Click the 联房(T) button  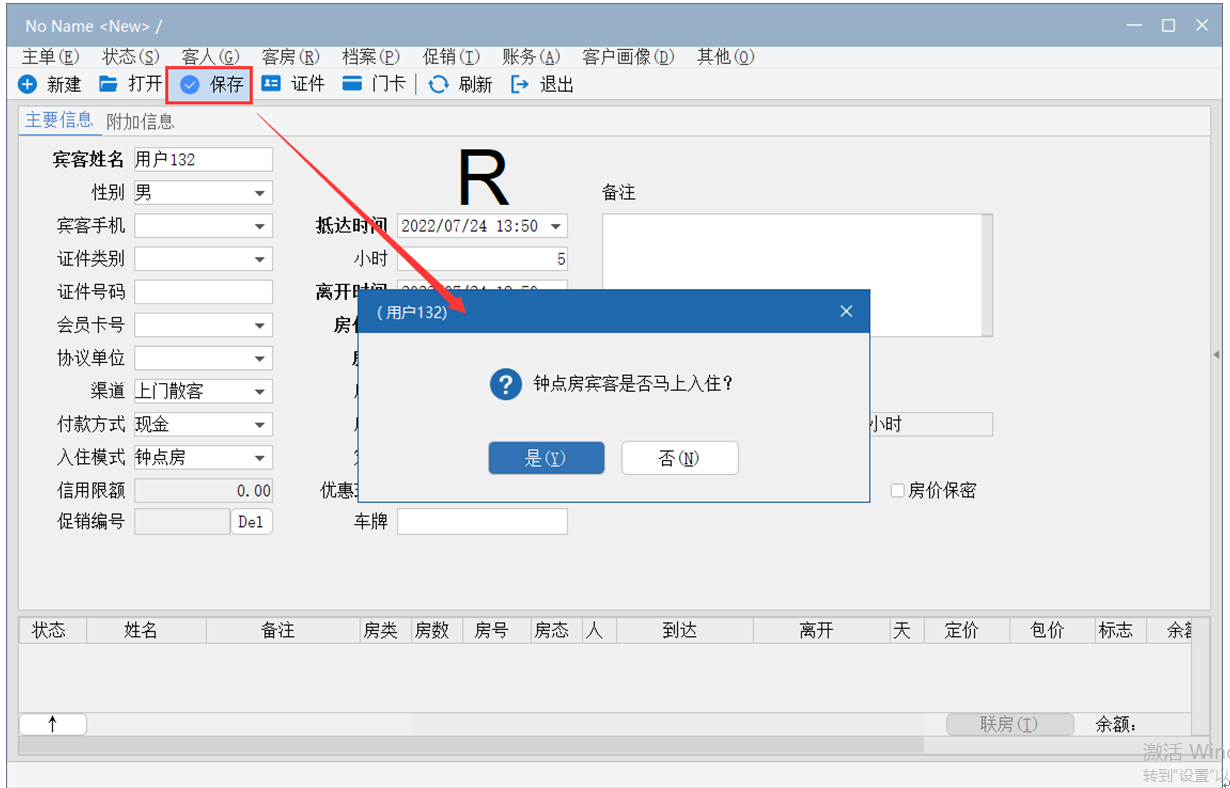(x=1010, y=724)
